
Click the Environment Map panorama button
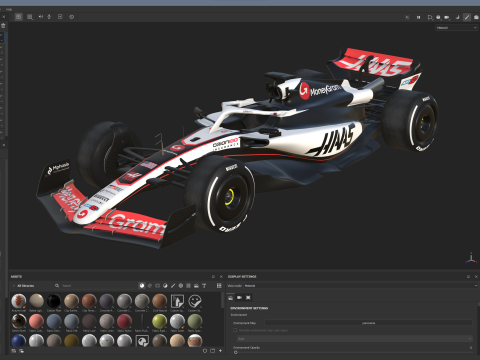click(368, 323)
